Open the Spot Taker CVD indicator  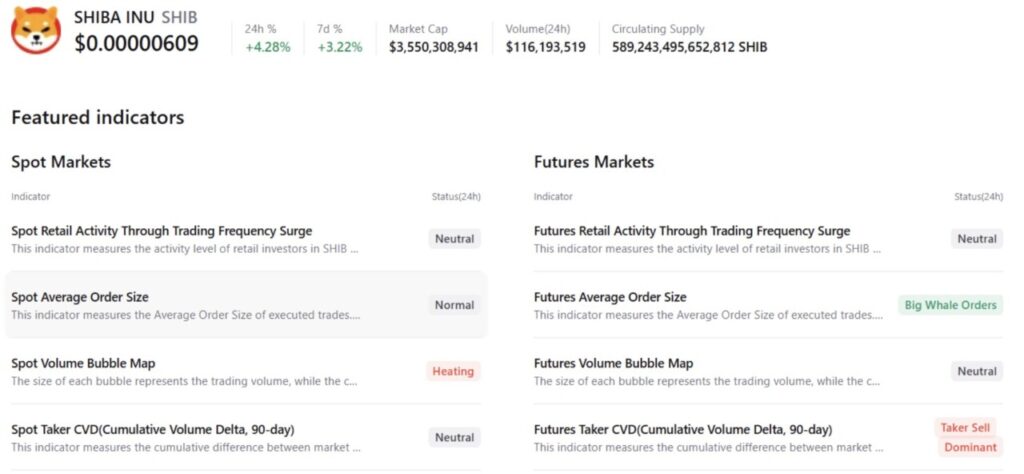(x=153, y=429)
